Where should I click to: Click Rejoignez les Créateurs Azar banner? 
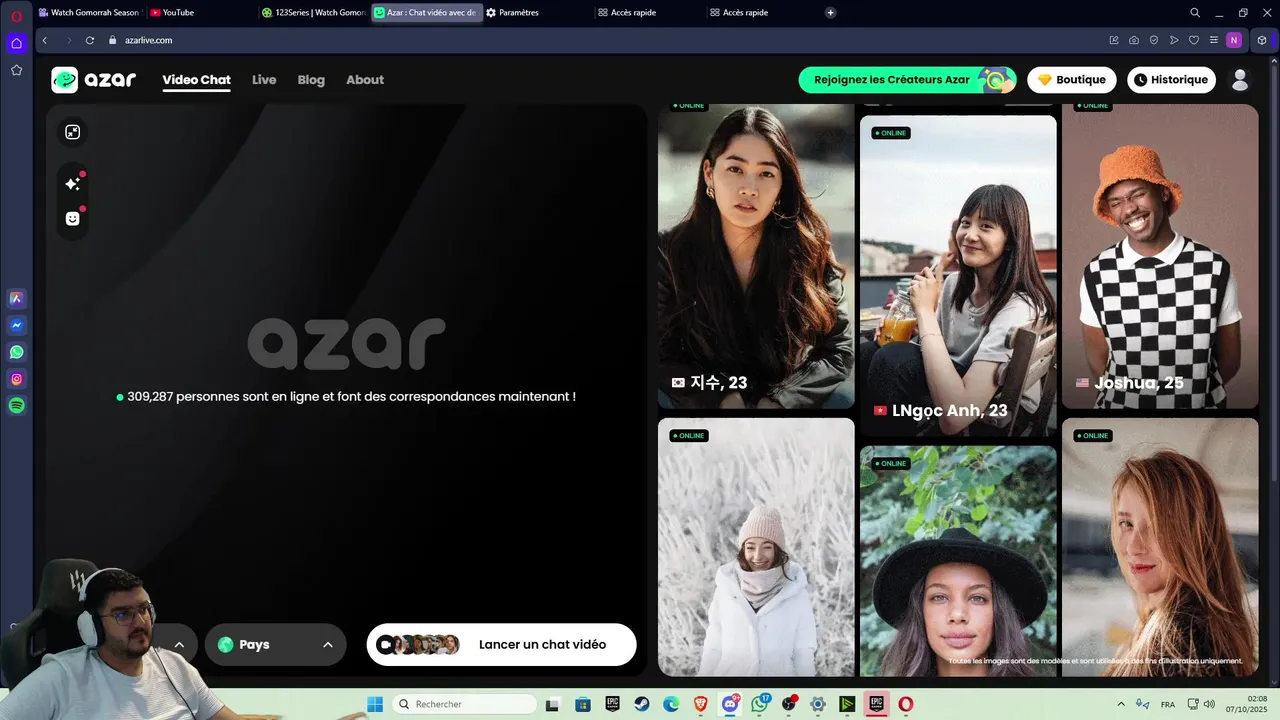(x=907, y=80)
